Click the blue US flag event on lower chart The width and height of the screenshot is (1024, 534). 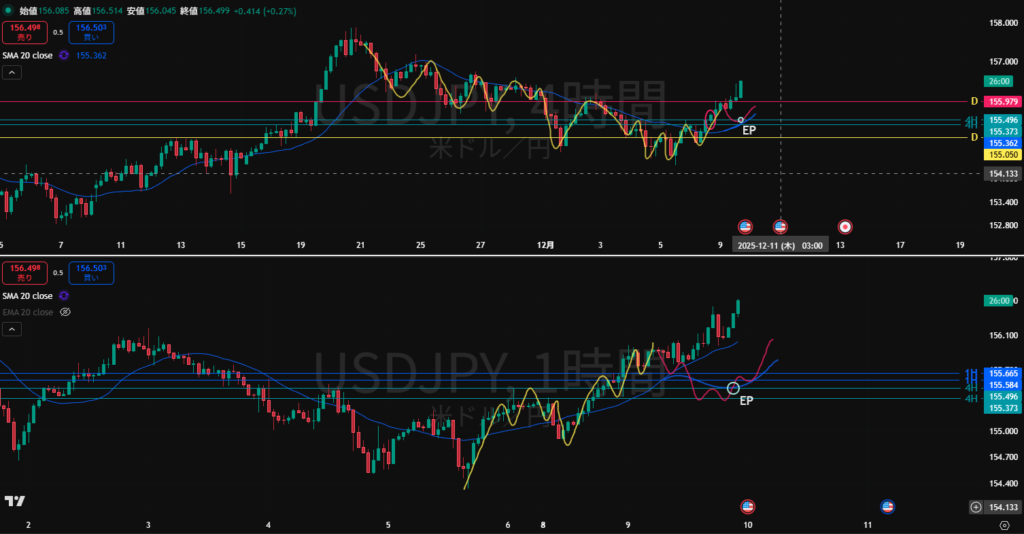pyautogui.click(x=886, y=506)
